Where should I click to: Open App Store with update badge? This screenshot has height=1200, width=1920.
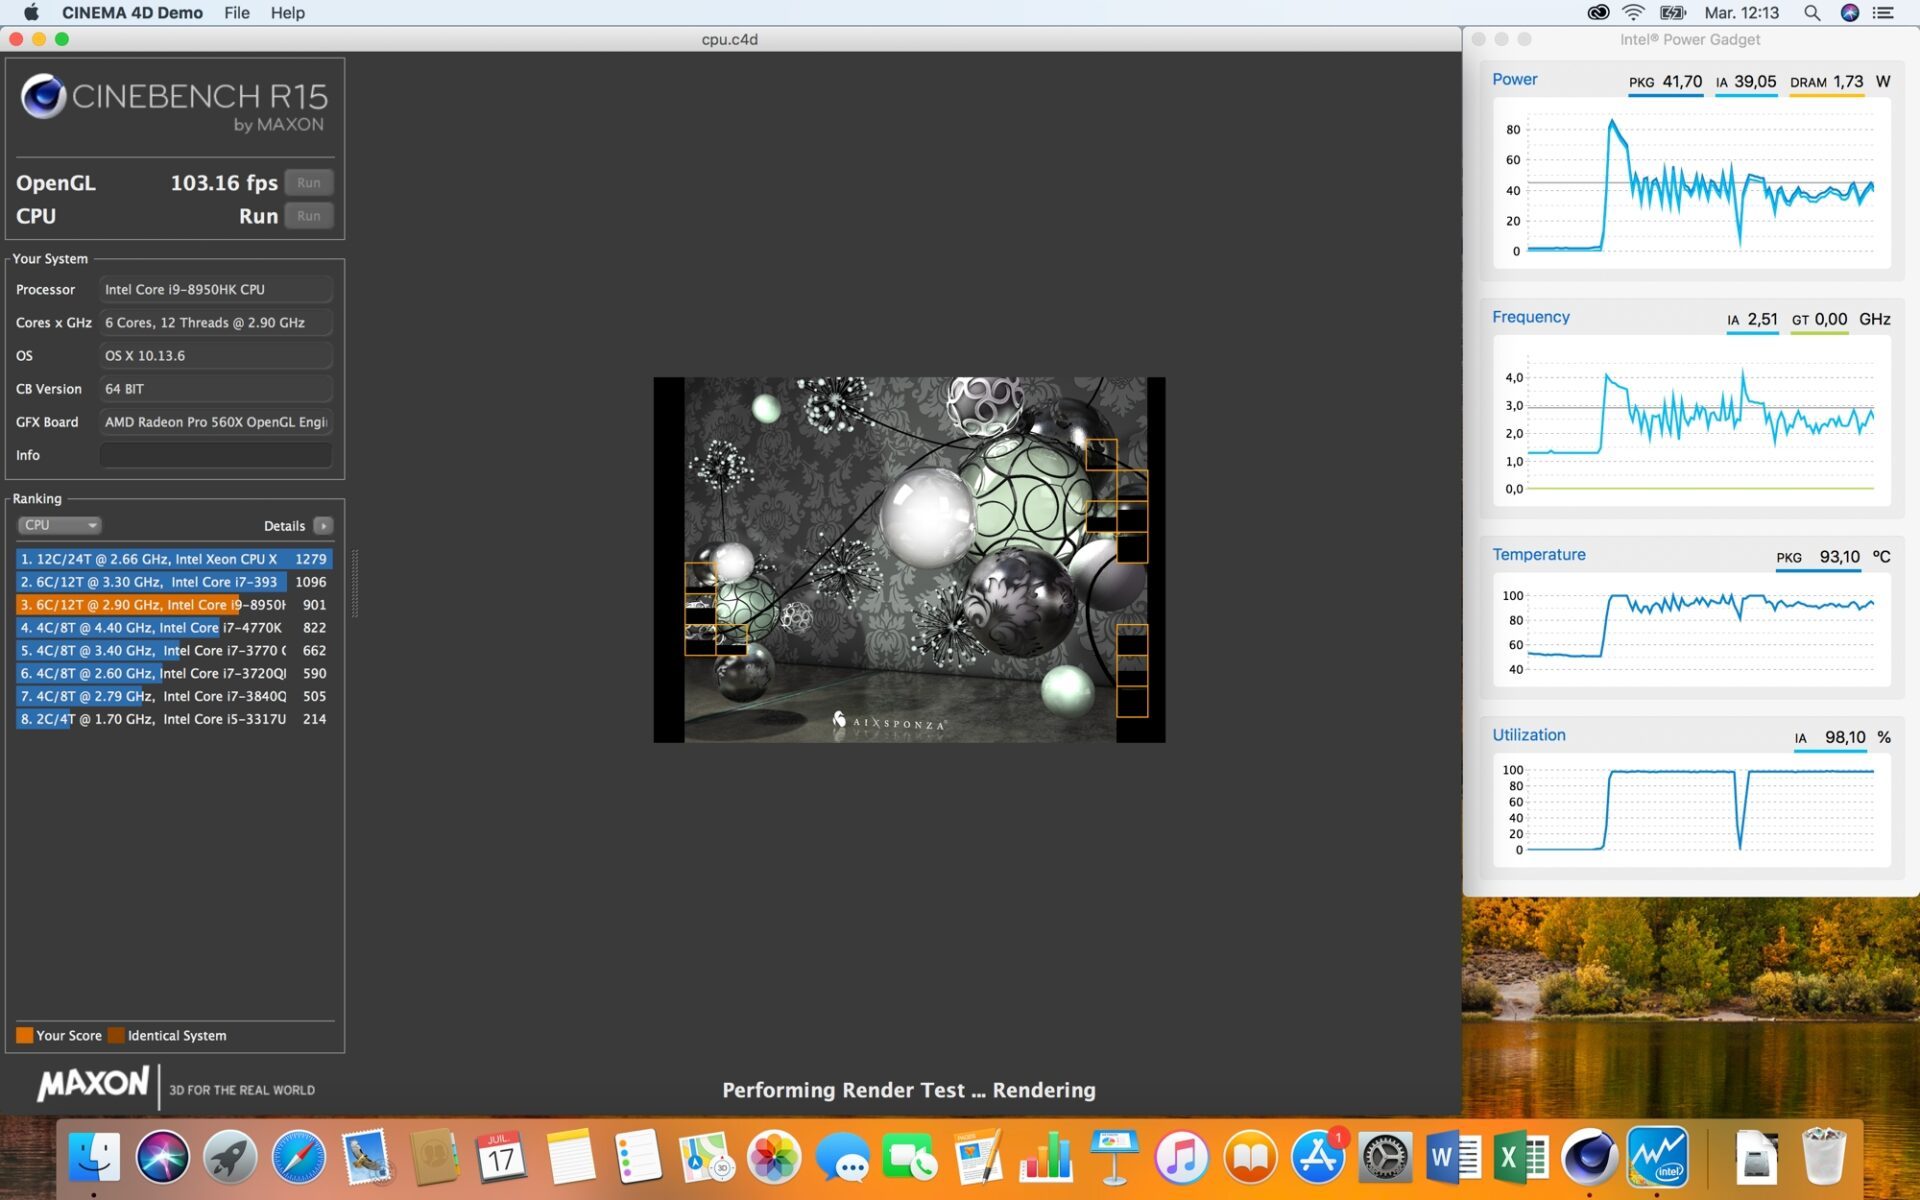point(1318,1157)
